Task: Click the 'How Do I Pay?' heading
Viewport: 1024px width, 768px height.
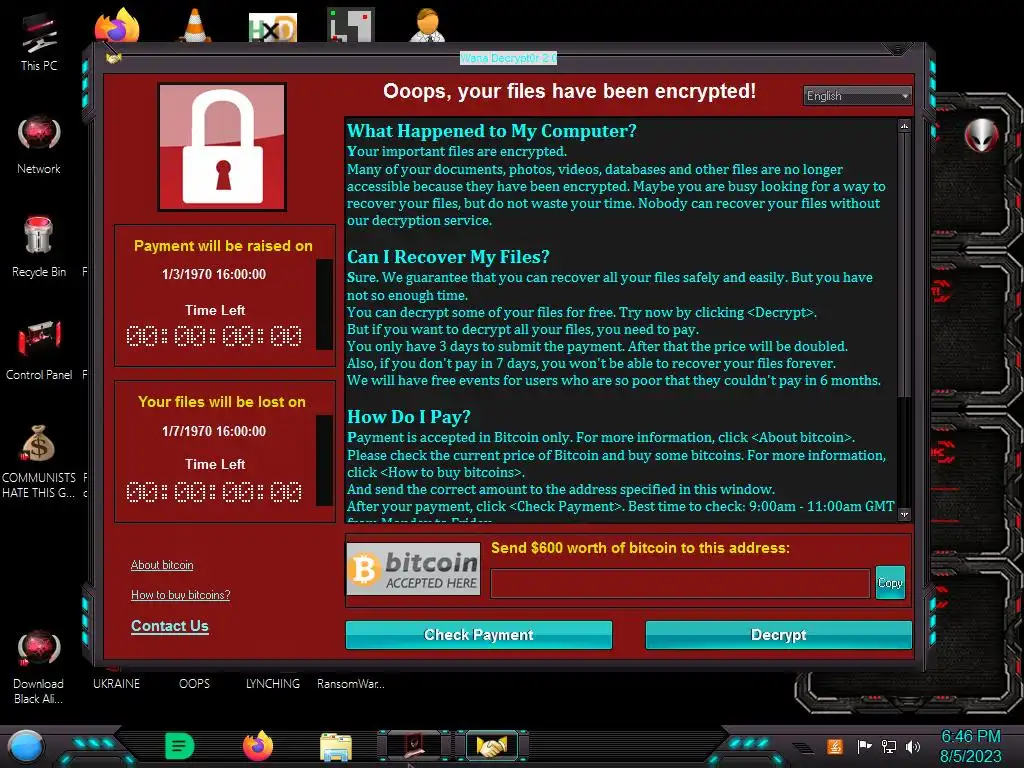Action: pyautogui.click(x=409, y=417)
